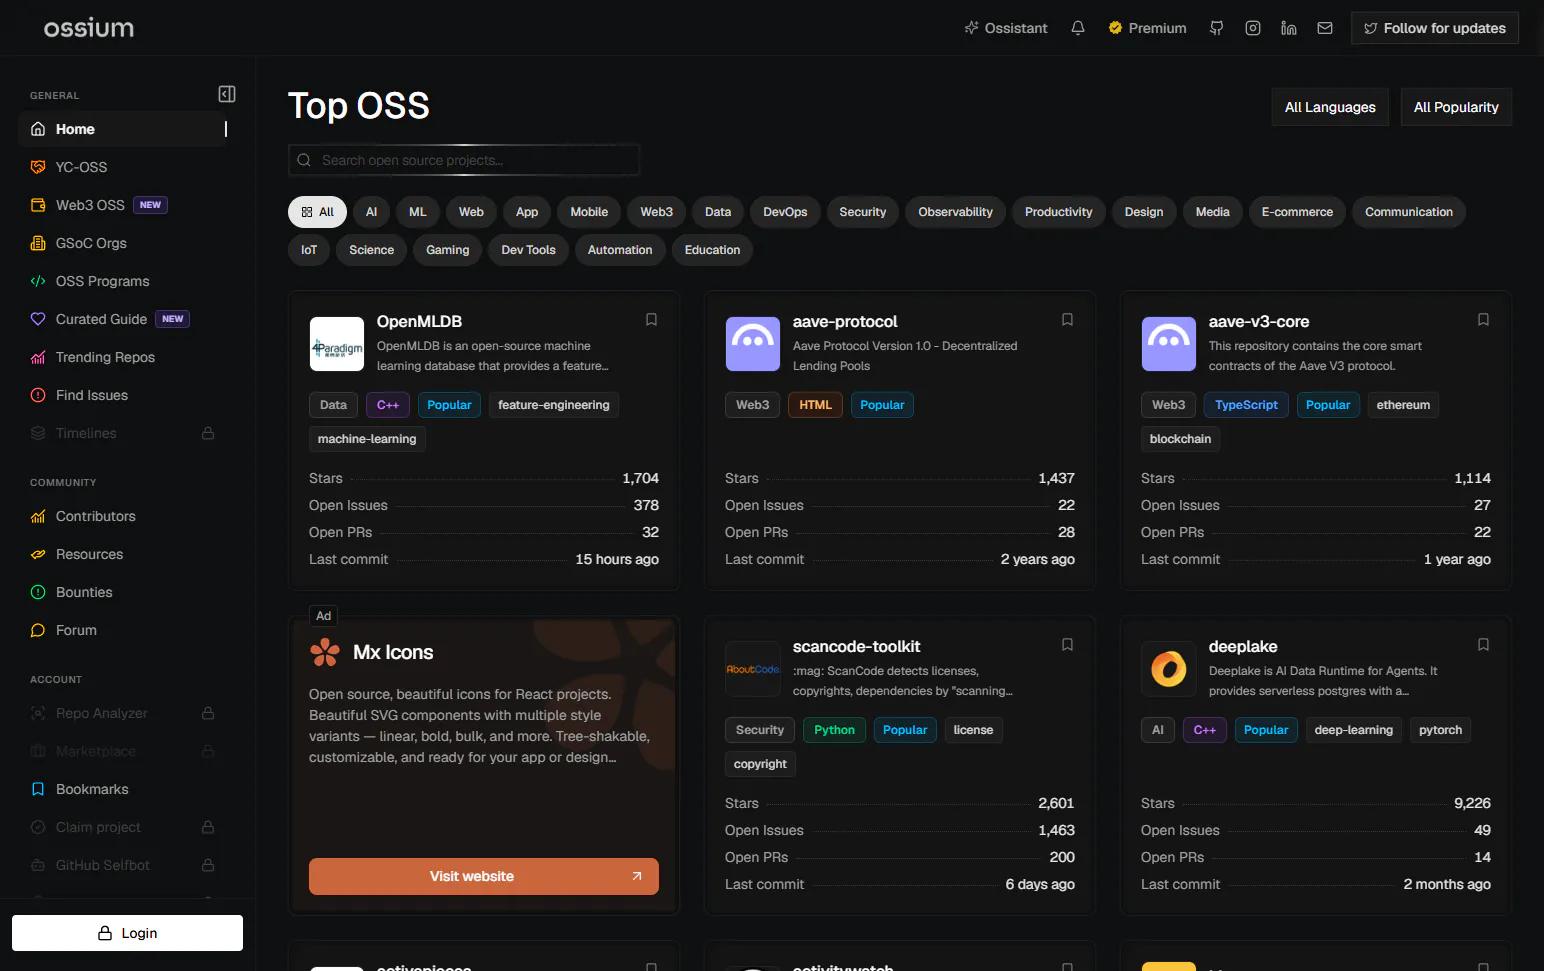Open the Premium link
The width and height of the screenshot is (1544, 971).
[1147, 28]
